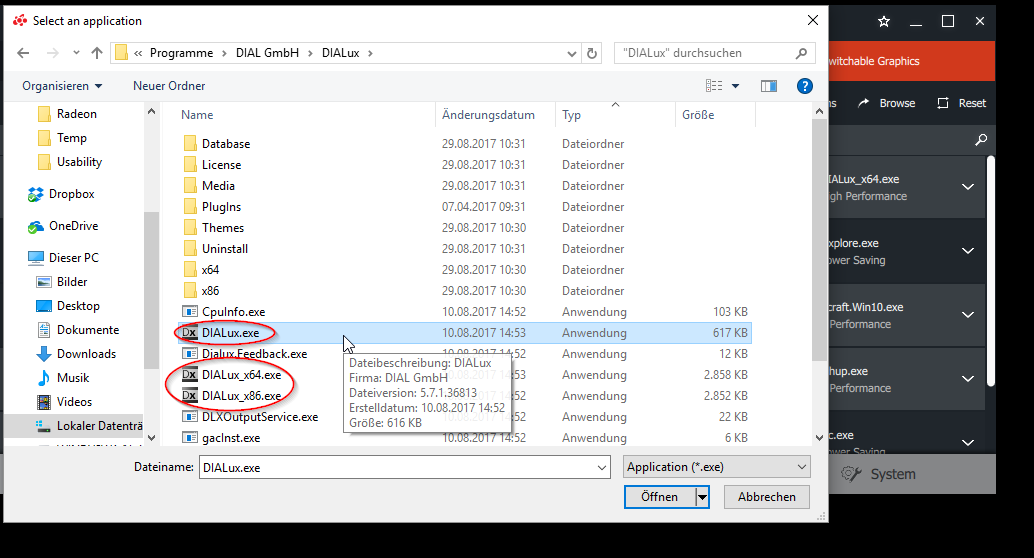Open Dokumente in navigation pane

[78, 330]
